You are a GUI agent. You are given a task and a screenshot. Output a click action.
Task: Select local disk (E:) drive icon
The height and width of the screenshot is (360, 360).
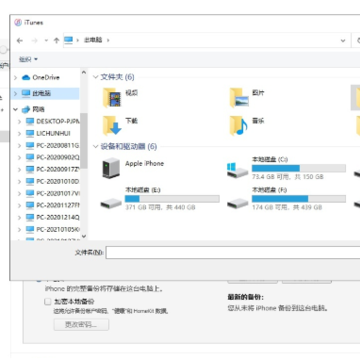pos(111,202)
